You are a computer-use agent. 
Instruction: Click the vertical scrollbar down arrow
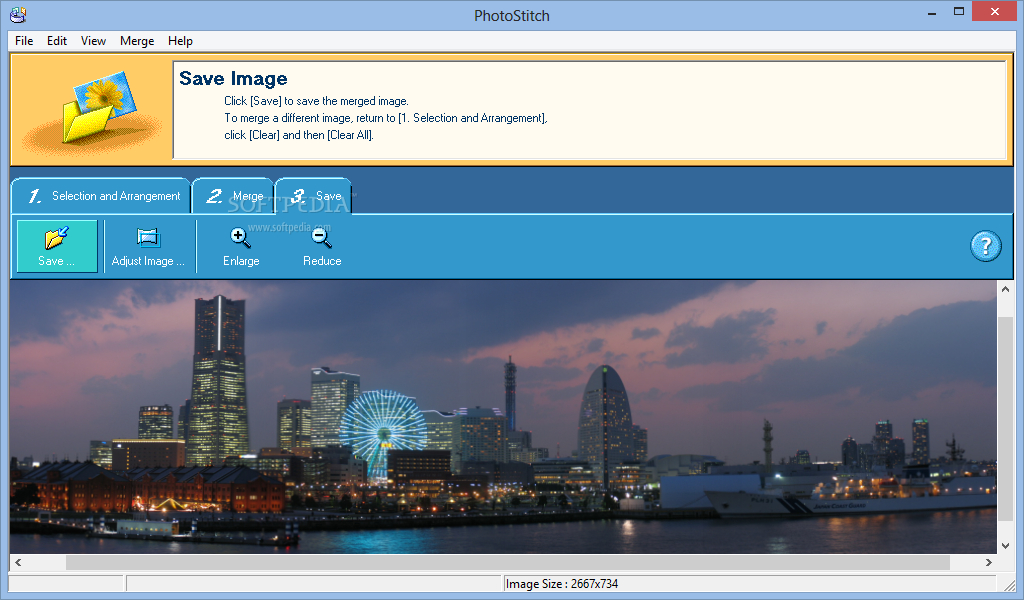point(1005,545)
